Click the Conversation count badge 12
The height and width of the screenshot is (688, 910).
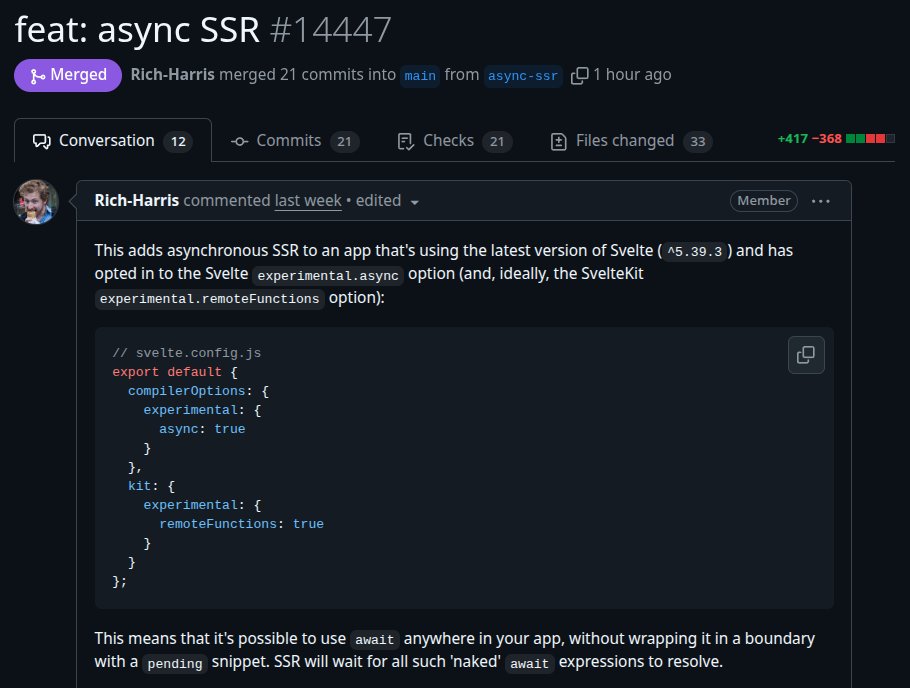(178, 142)
